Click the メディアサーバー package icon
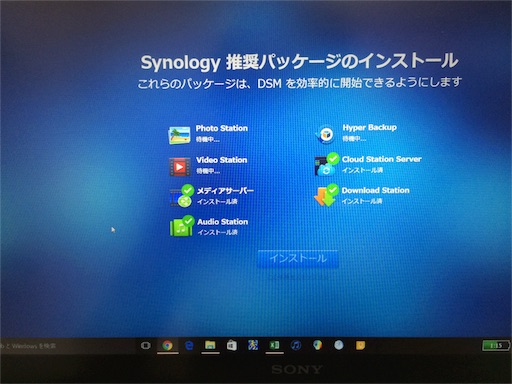512x384 pixels. 181,197
